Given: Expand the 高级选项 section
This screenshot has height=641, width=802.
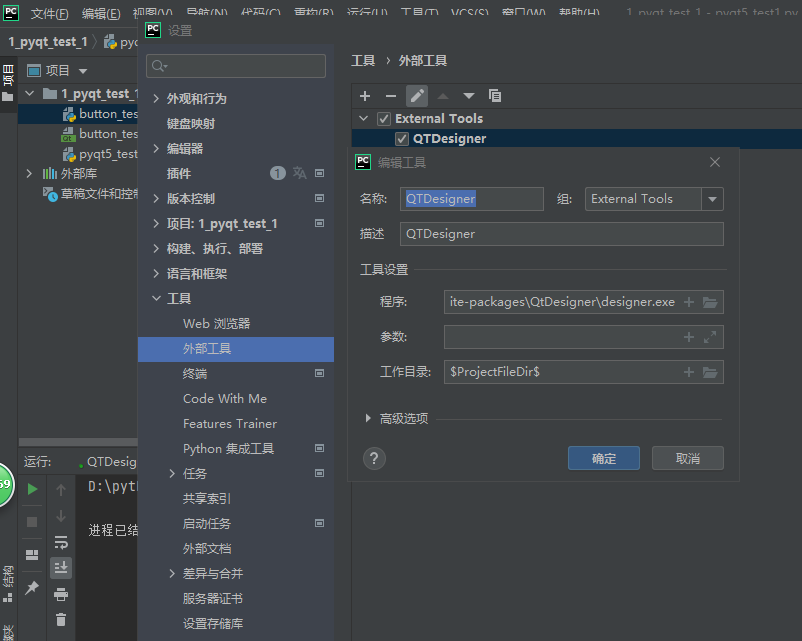Looking at the screenshot, I should point(368,418).
